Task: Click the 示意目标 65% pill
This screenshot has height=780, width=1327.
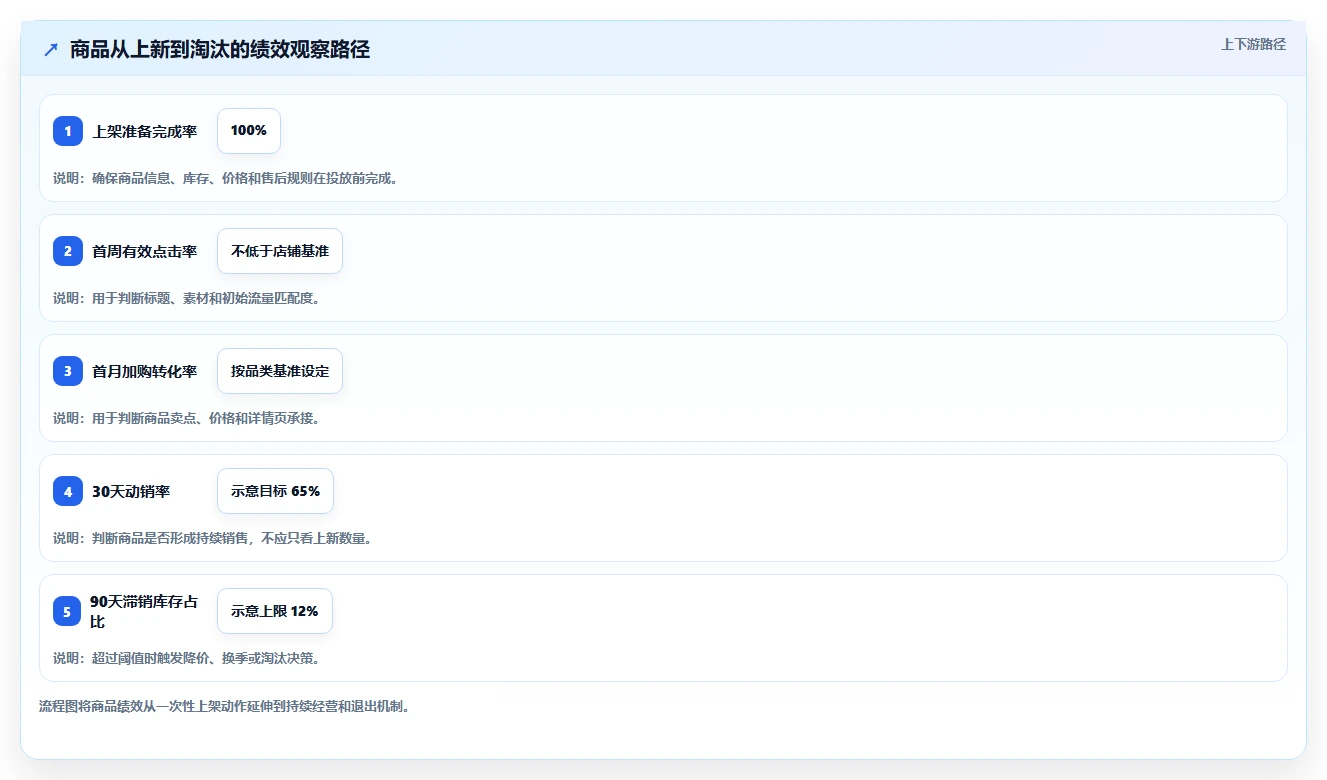Action: (275, 491)
